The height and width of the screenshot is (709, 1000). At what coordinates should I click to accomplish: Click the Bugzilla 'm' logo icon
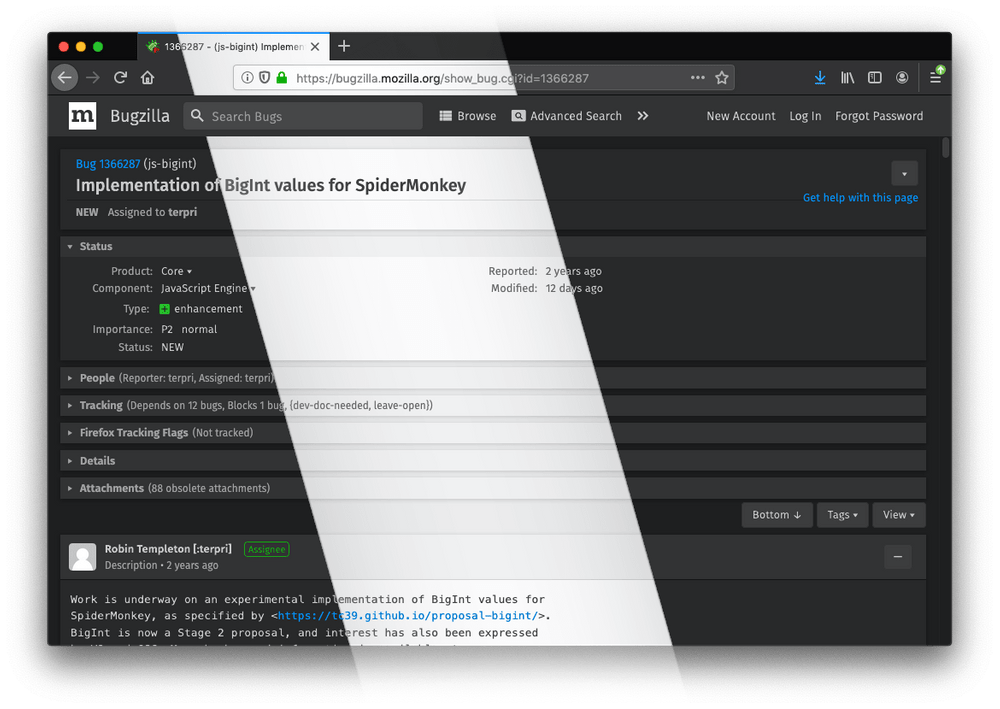coord(82,116)
